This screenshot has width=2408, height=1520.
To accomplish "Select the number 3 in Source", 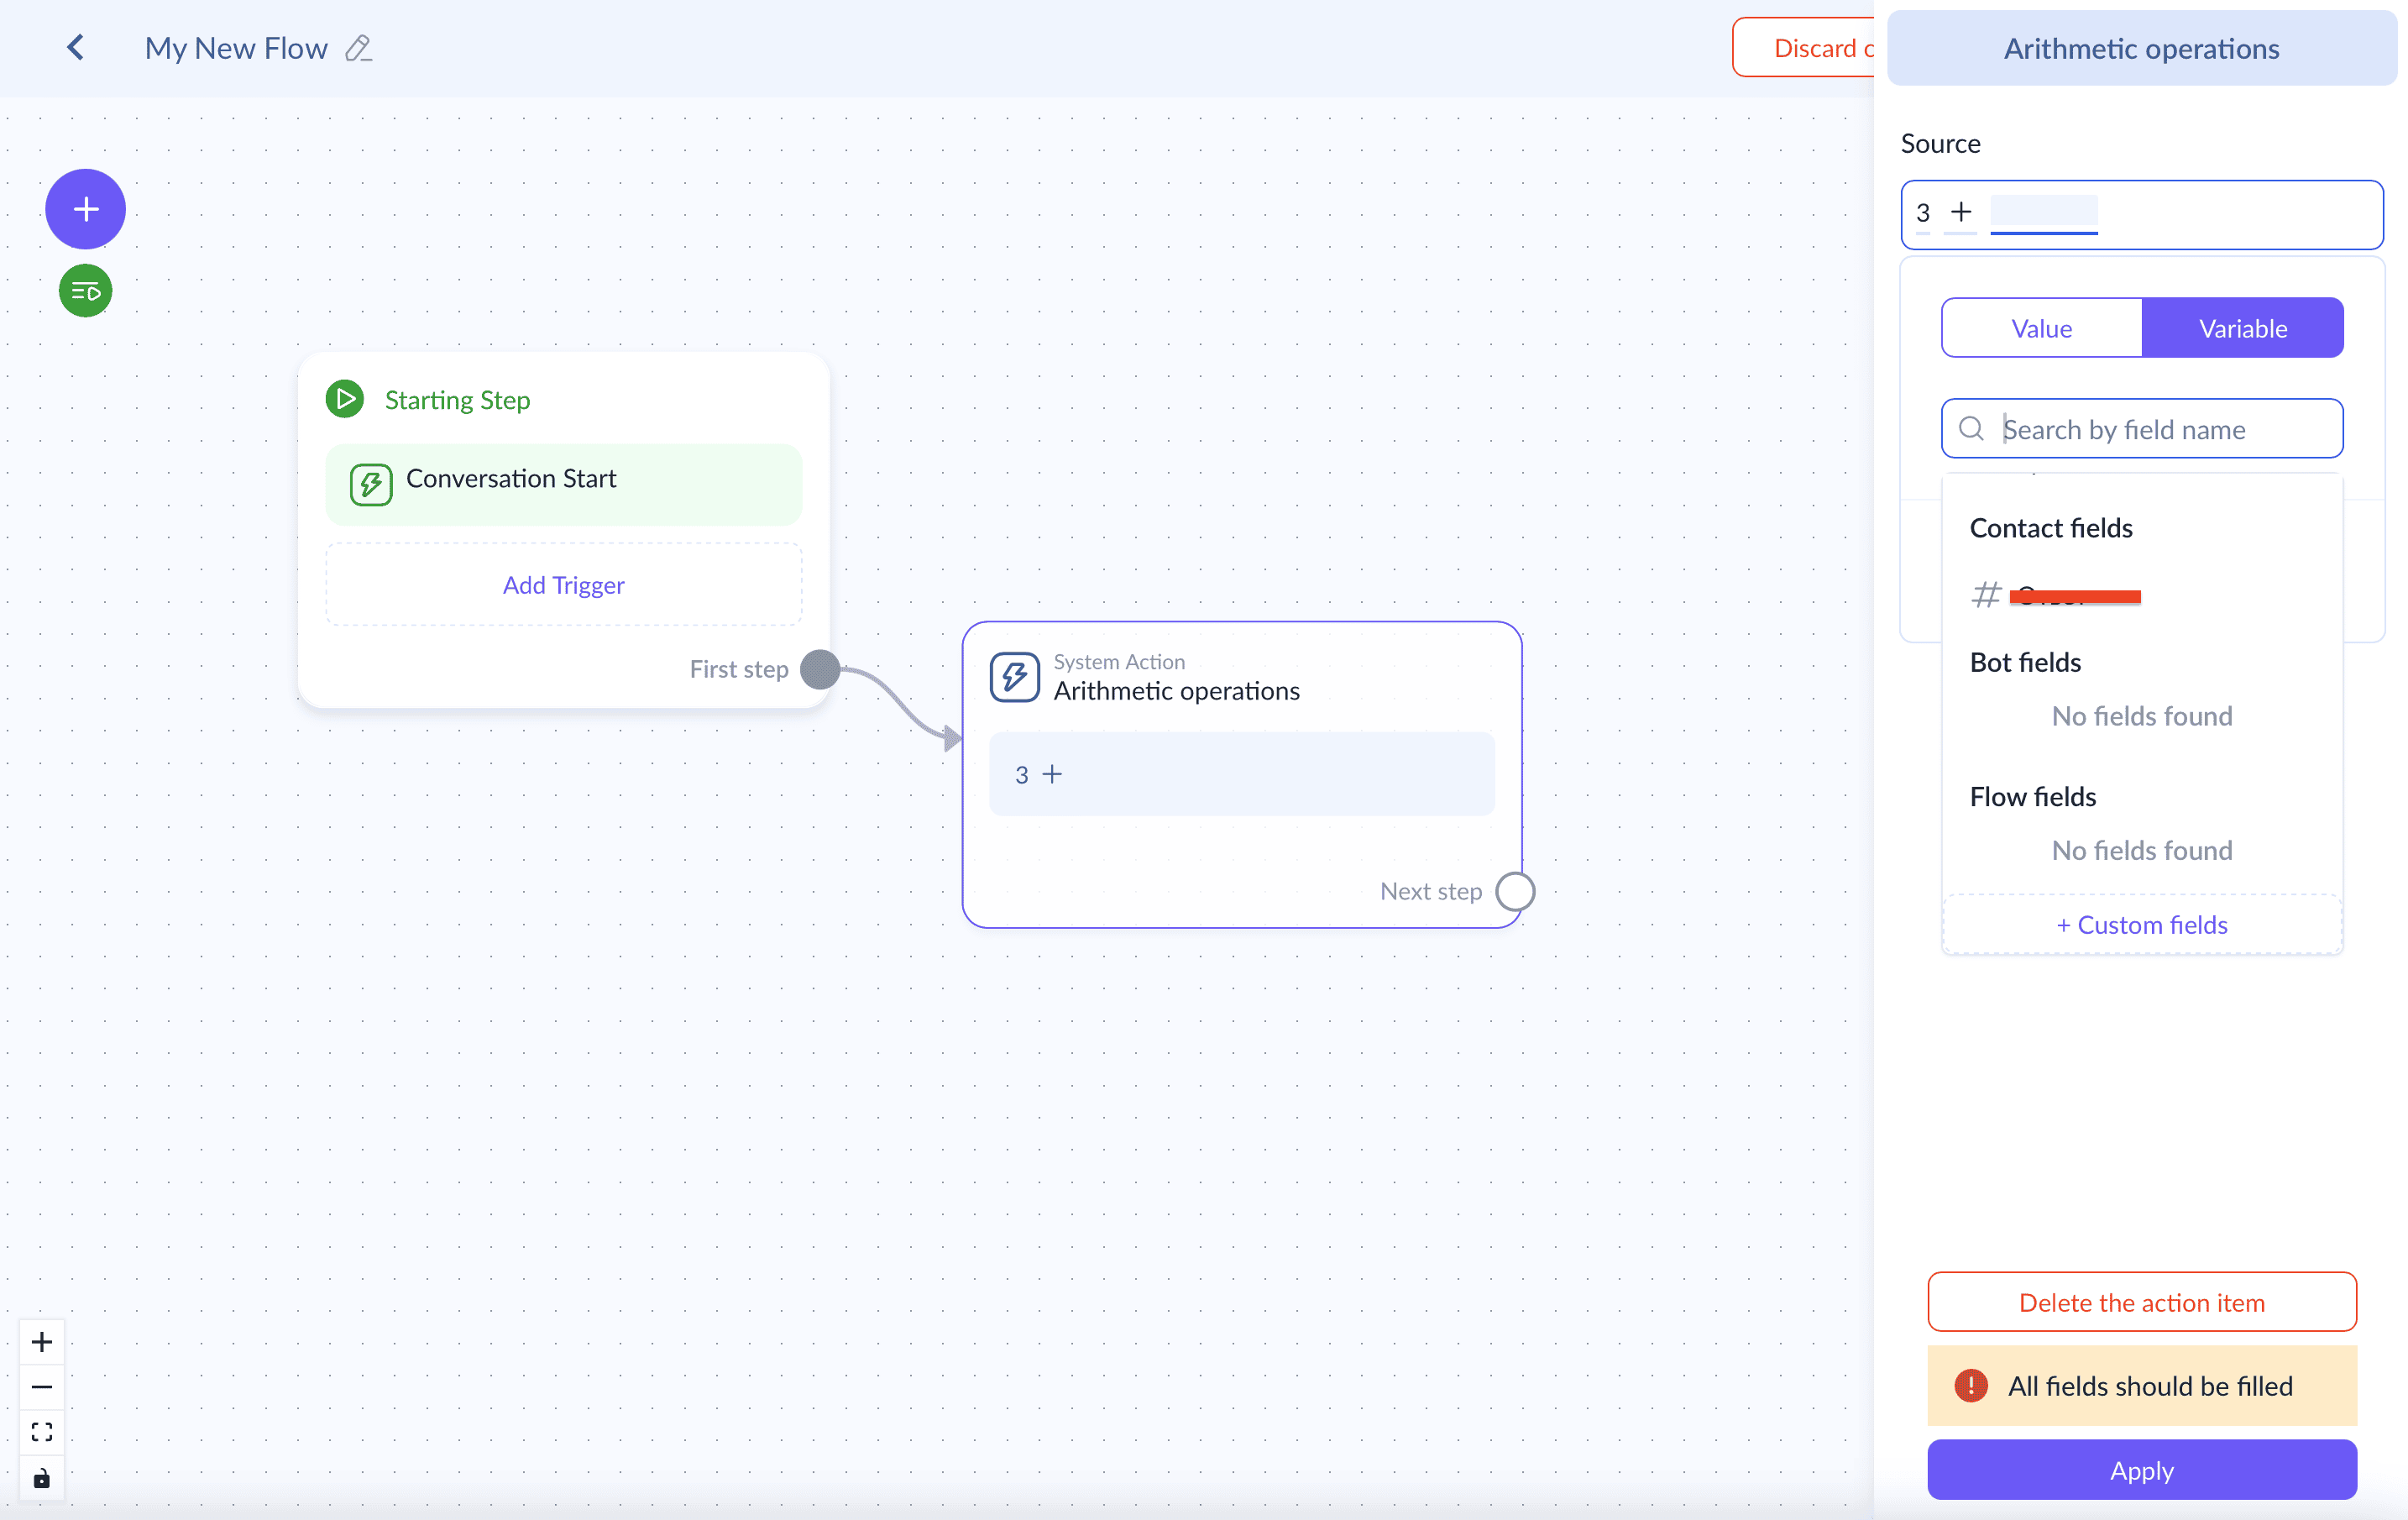I will pyautogui.click(x=1922, y=213).
